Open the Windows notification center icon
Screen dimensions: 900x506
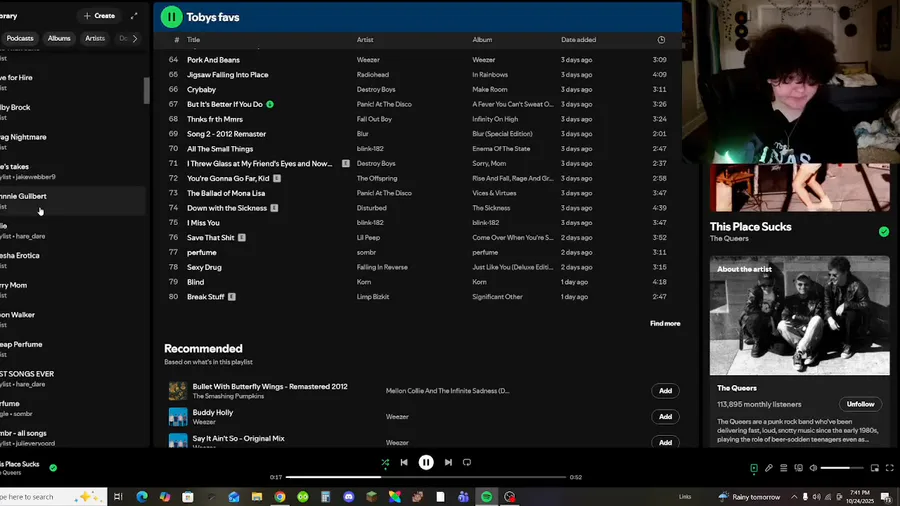(887, 497)
